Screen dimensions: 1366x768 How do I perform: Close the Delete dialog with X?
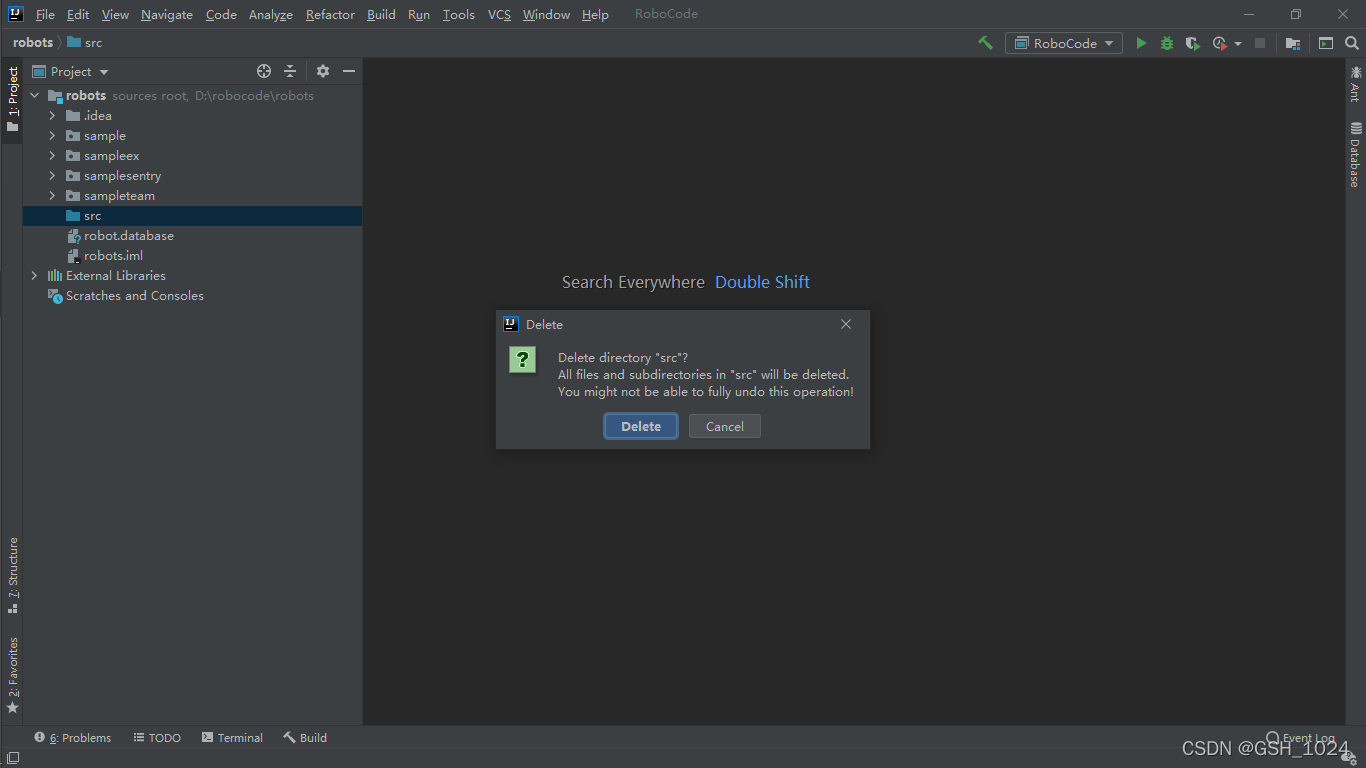pos(846,324)
